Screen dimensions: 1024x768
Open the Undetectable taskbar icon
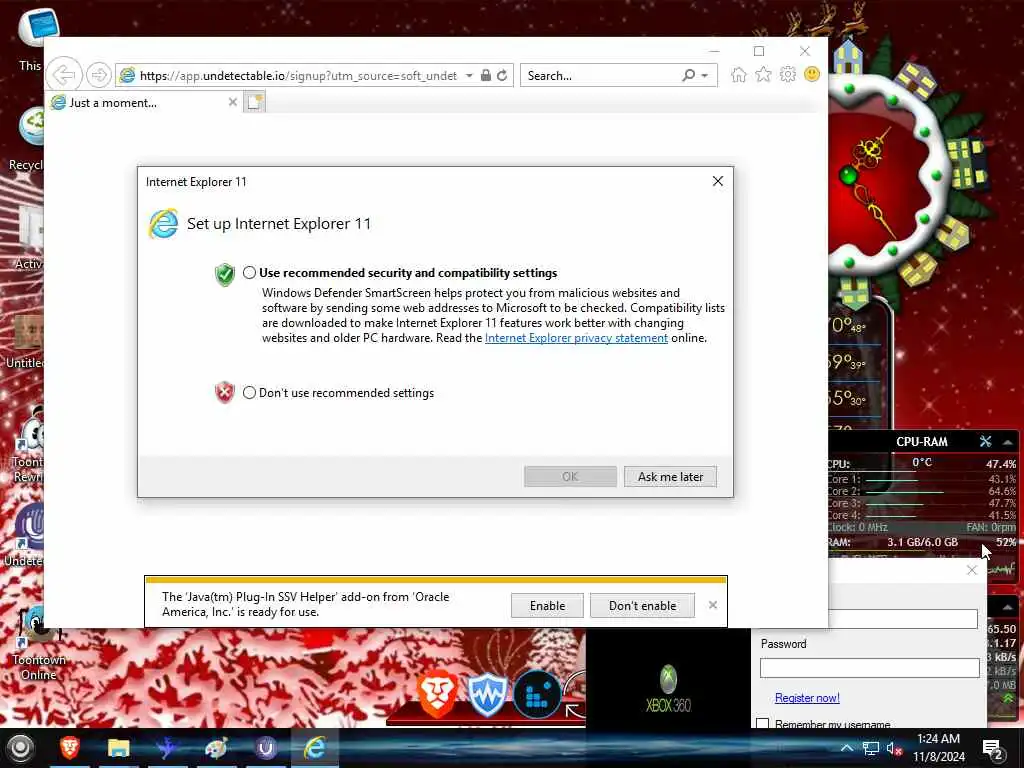click(266, 748)
